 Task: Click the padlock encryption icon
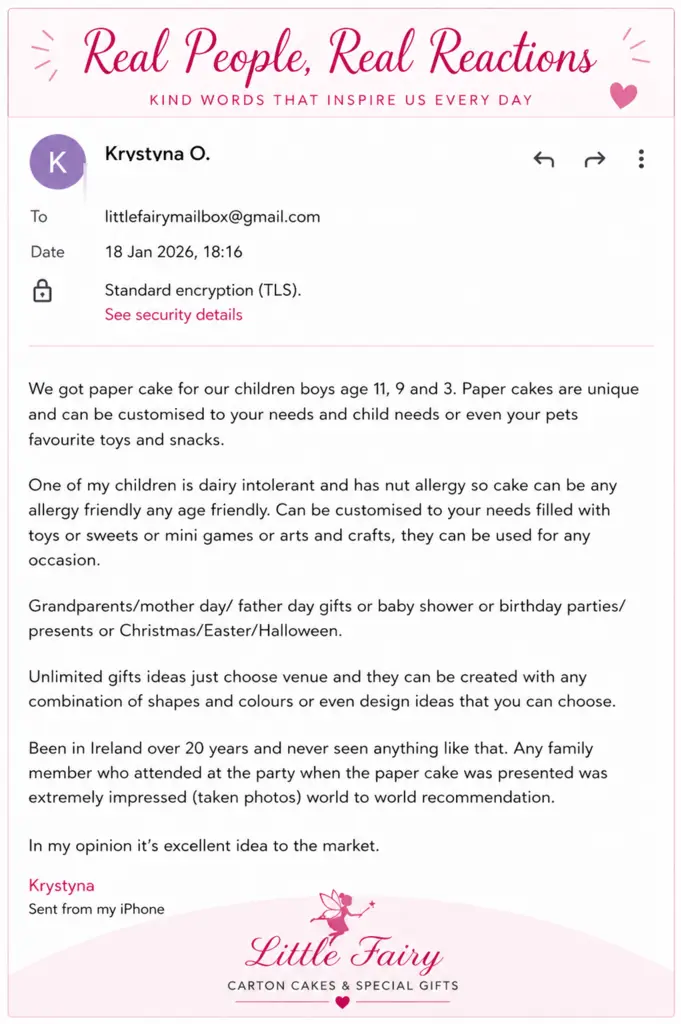pos(42,291)
